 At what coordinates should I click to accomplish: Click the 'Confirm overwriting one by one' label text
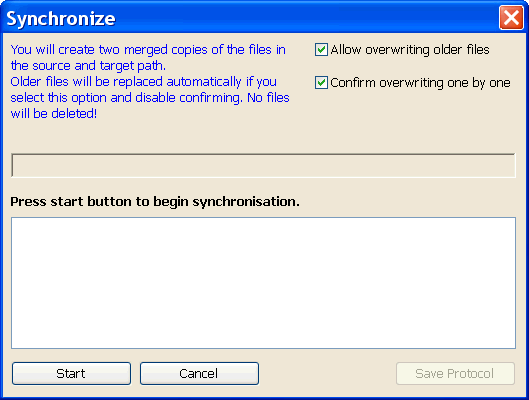[x=420, y=83]
